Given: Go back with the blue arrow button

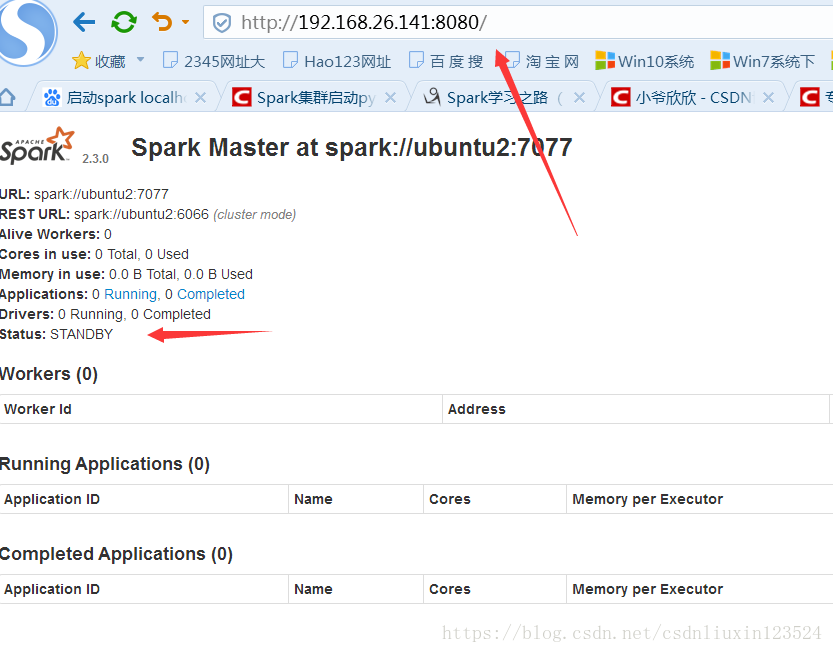Looking at the screenshot, I should pos(84,22).
